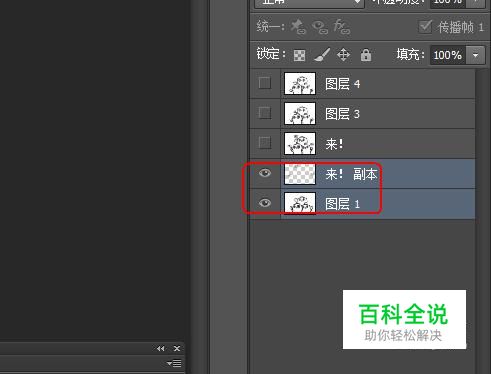Image resolution: width=491 pixels, height=374 pixels.
Task: Open the fill percentage dropdown arrow
Action: tap(476, 55)
